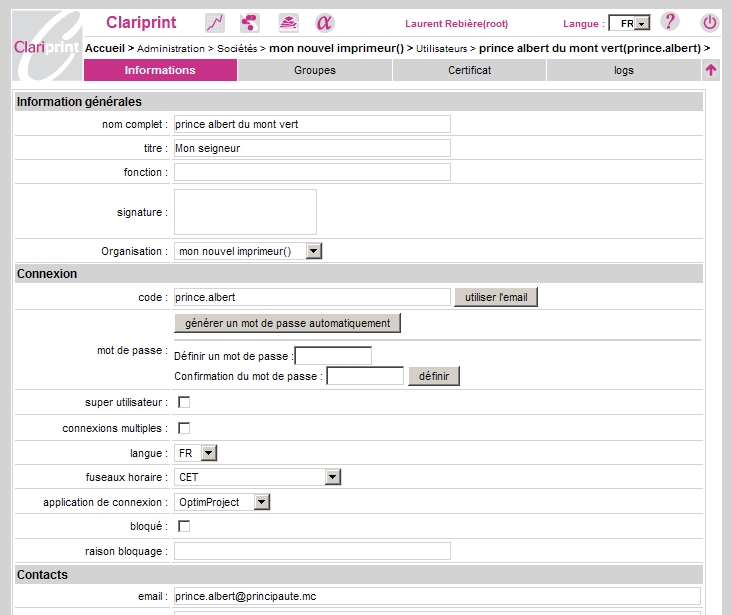Viewport: 732px width, 615px height.
Task: Open the Certificat tab
Action: click(x=469, y=70)
